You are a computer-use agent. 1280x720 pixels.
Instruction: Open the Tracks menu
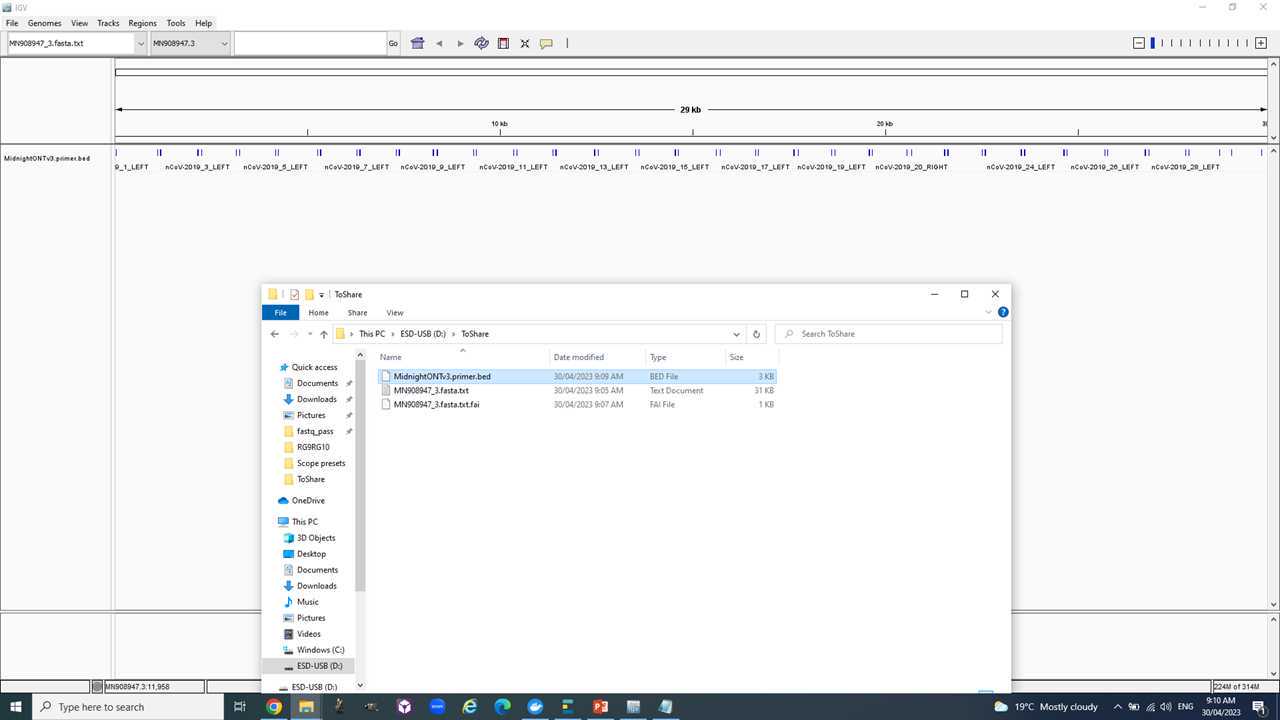pyautogui.click(x=108, y=23)
